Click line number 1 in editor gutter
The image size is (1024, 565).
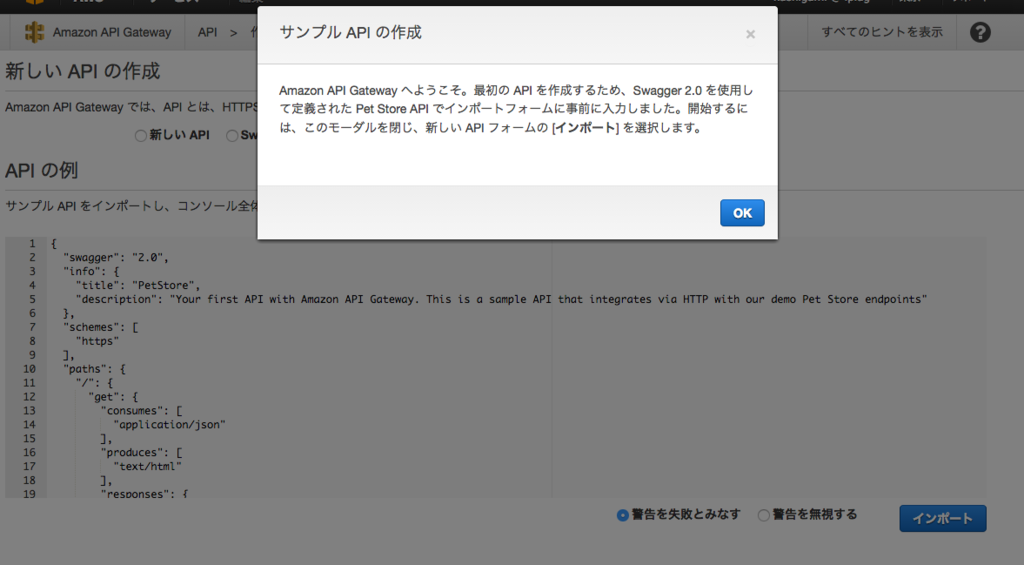pos(31,244)
